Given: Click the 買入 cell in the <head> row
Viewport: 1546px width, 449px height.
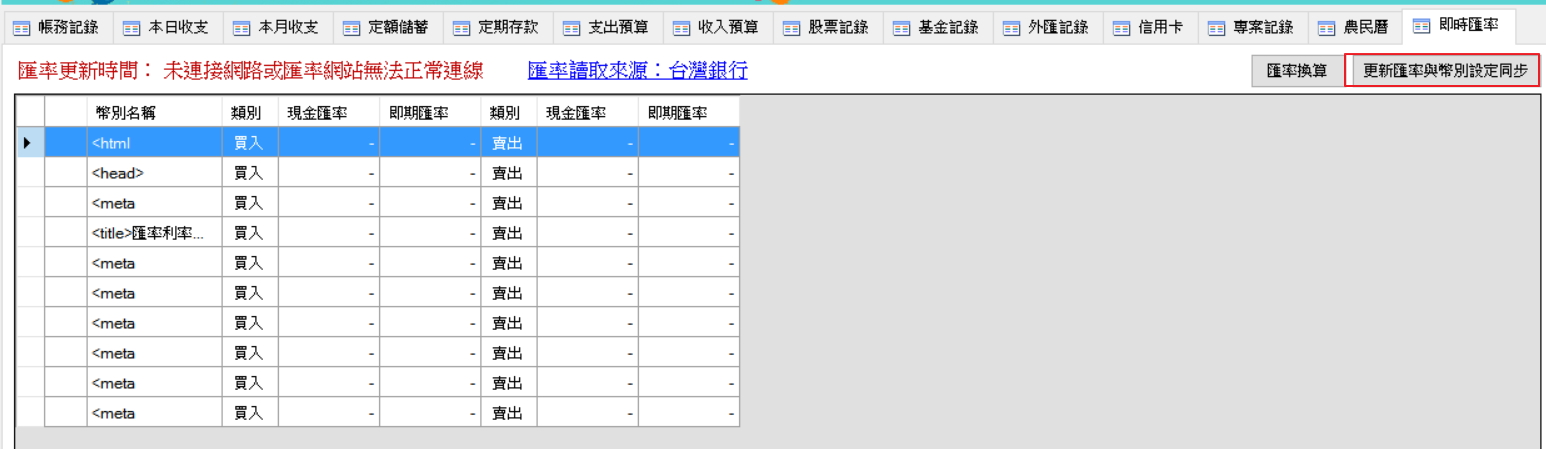Looking at the screenshot, I should [x=250, y=172].
